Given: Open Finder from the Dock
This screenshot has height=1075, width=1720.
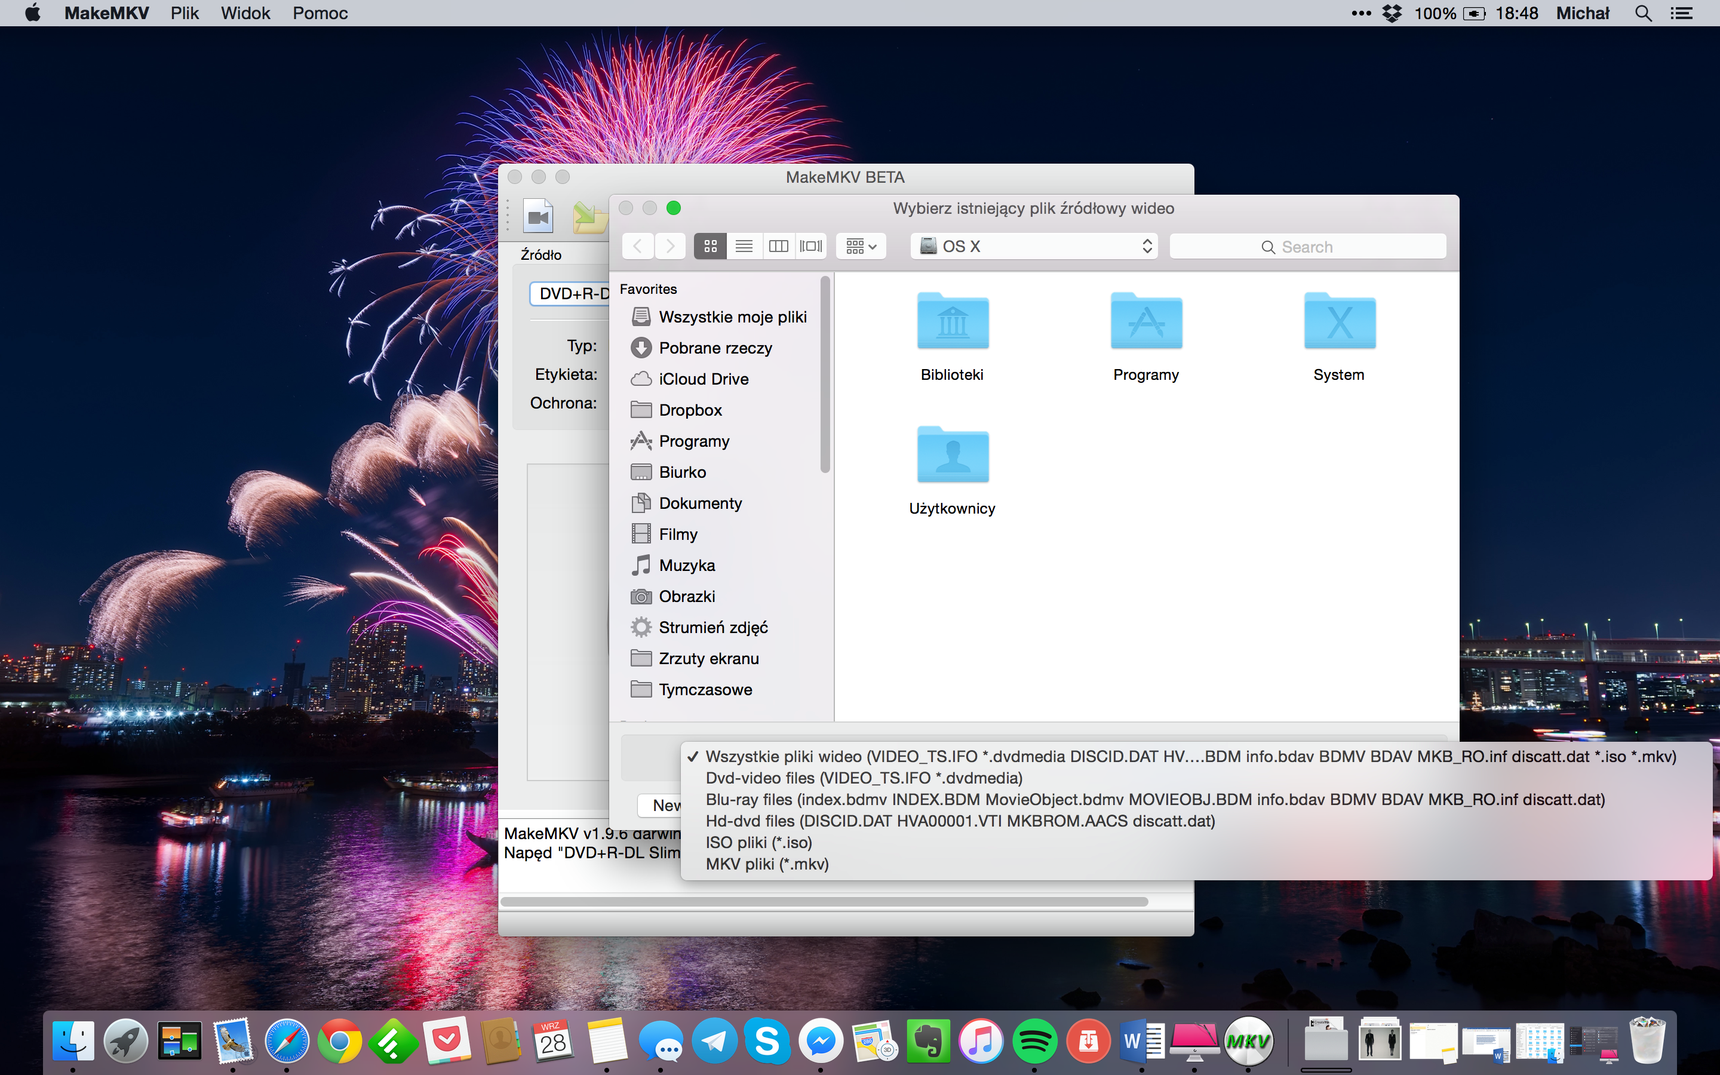Looking at the screenshot, I should point(73,1042).
